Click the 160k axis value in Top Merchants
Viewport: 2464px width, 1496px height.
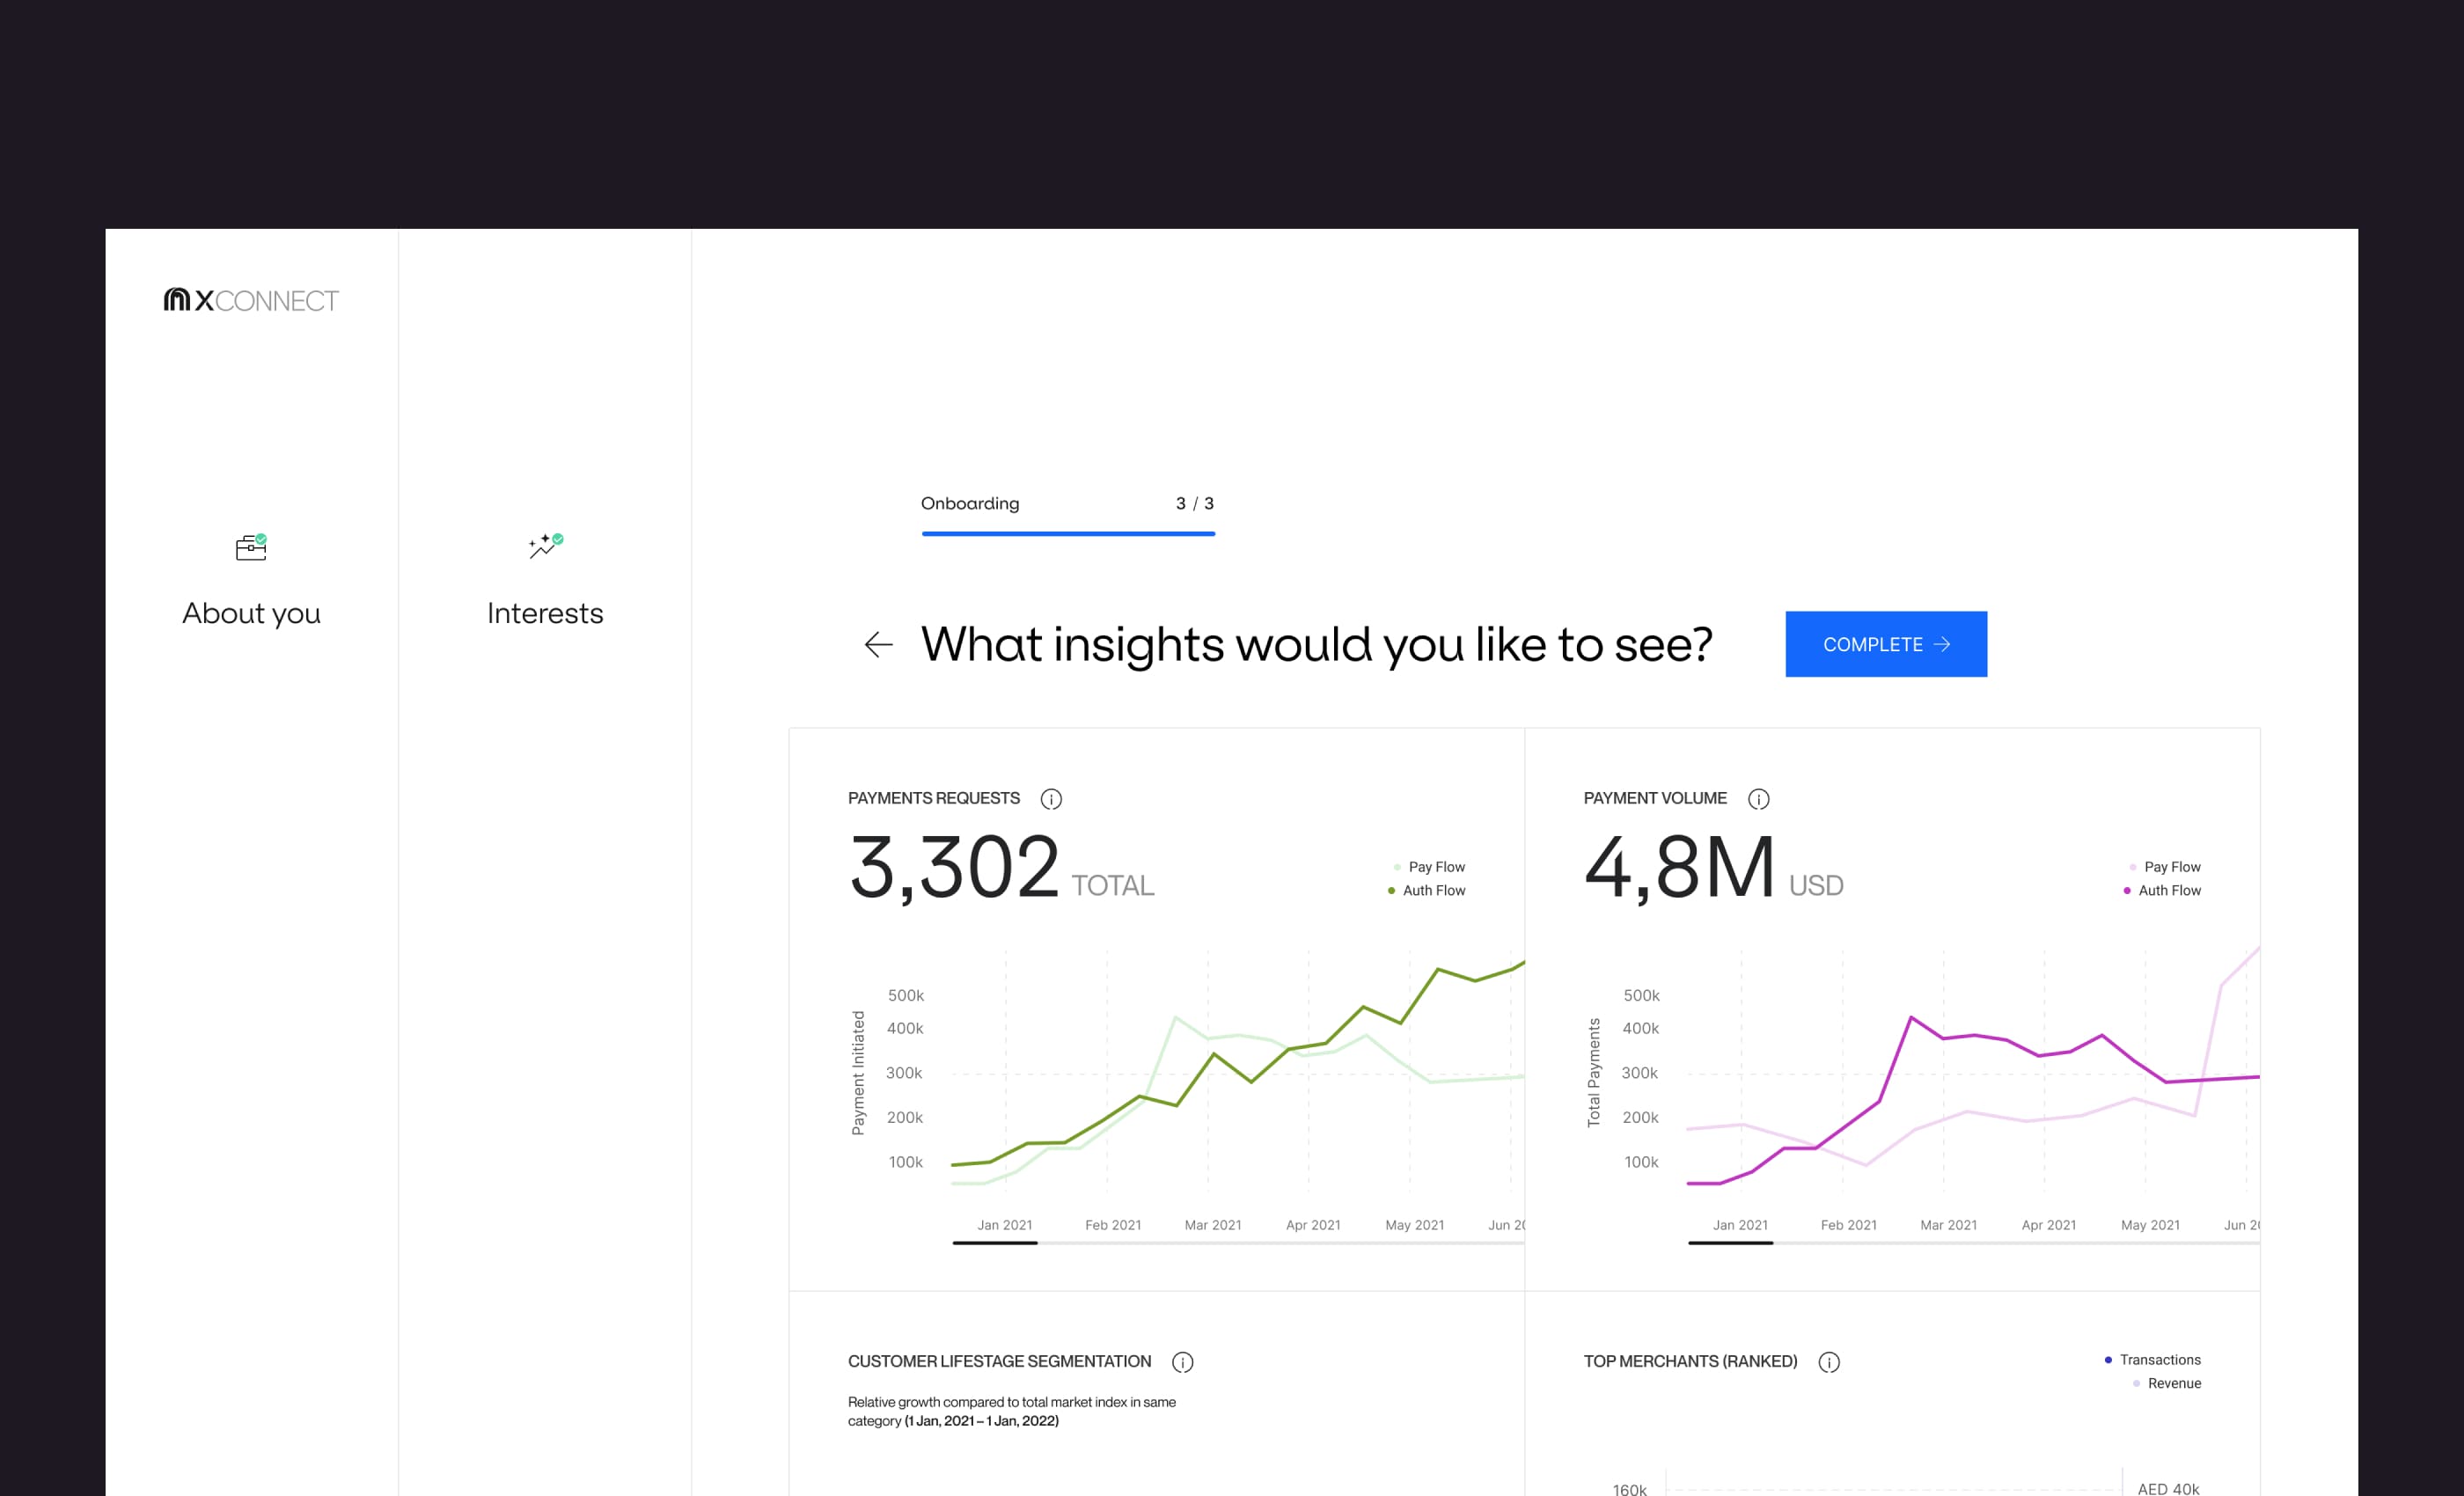[1629, 1489]
